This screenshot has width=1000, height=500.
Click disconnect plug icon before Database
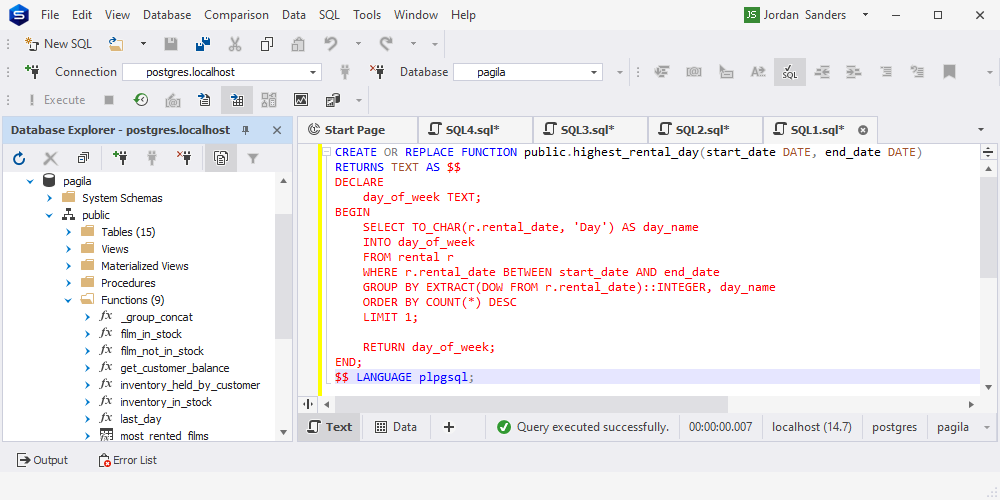point(377,71)
